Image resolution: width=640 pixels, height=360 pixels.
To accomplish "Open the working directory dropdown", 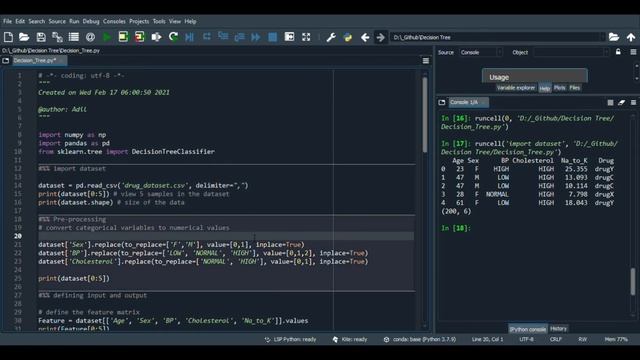I will (602, 37).
